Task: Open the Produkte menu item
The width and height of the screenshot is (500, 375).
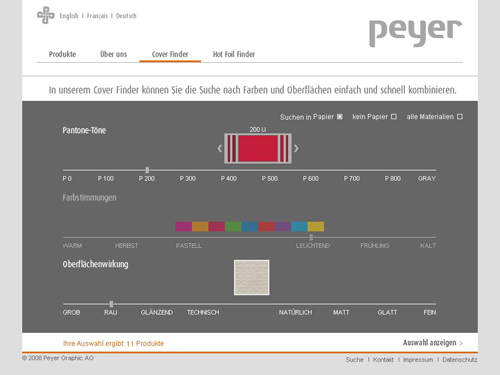Action: pyautogui.click(x=62, y=54)
